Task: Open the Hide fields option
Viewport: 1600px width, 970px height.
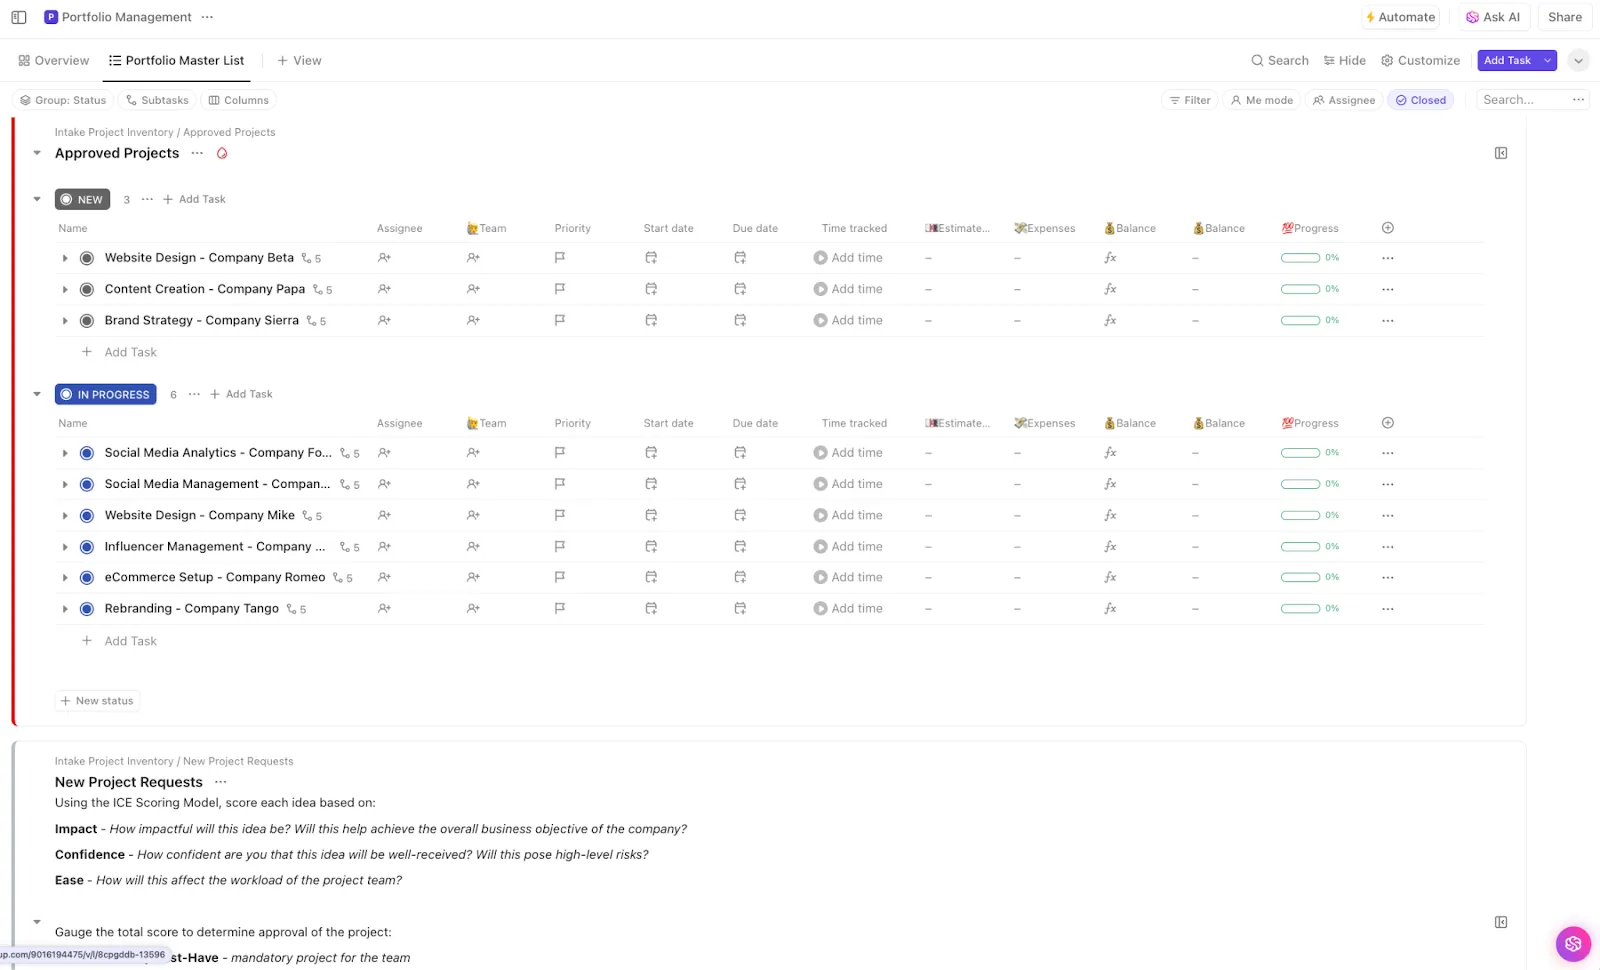Action: tap(1345, 60)
